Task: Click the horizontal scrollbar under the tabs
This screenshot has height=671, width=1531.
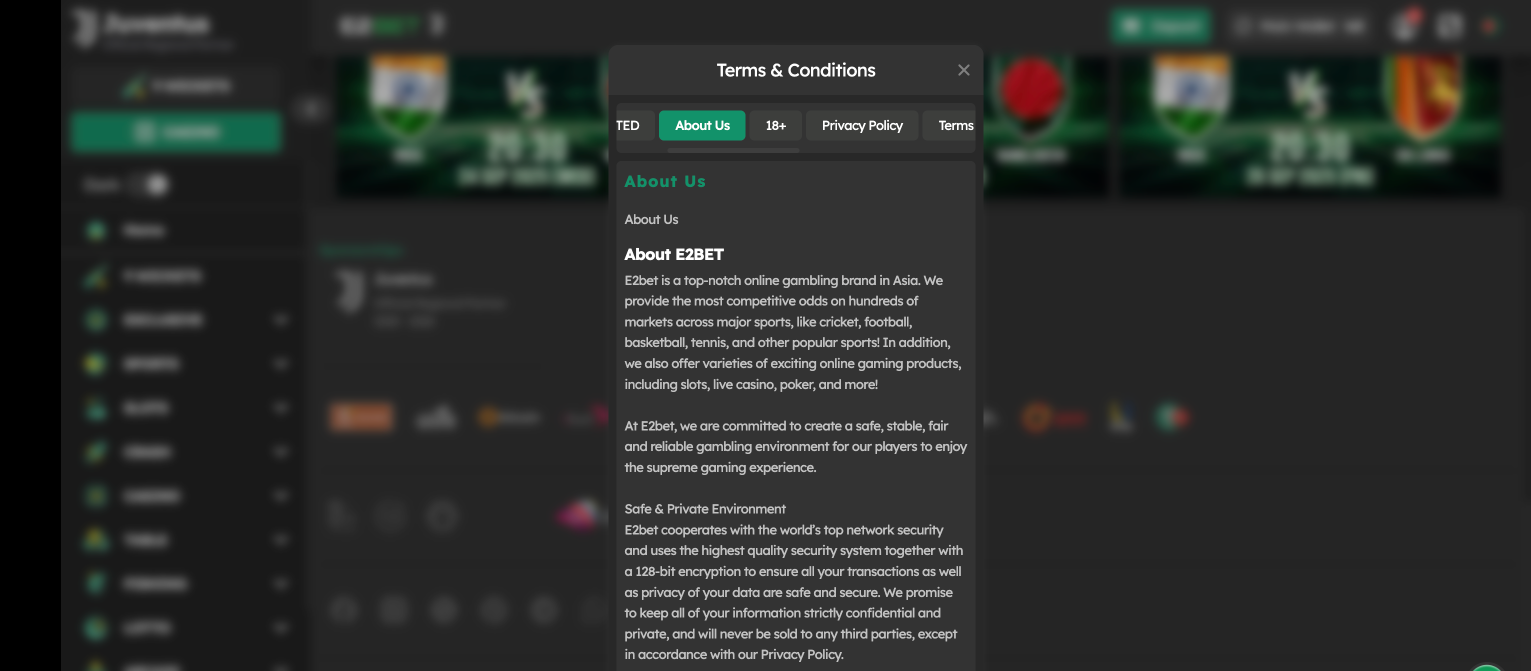Action: (733, 151)
